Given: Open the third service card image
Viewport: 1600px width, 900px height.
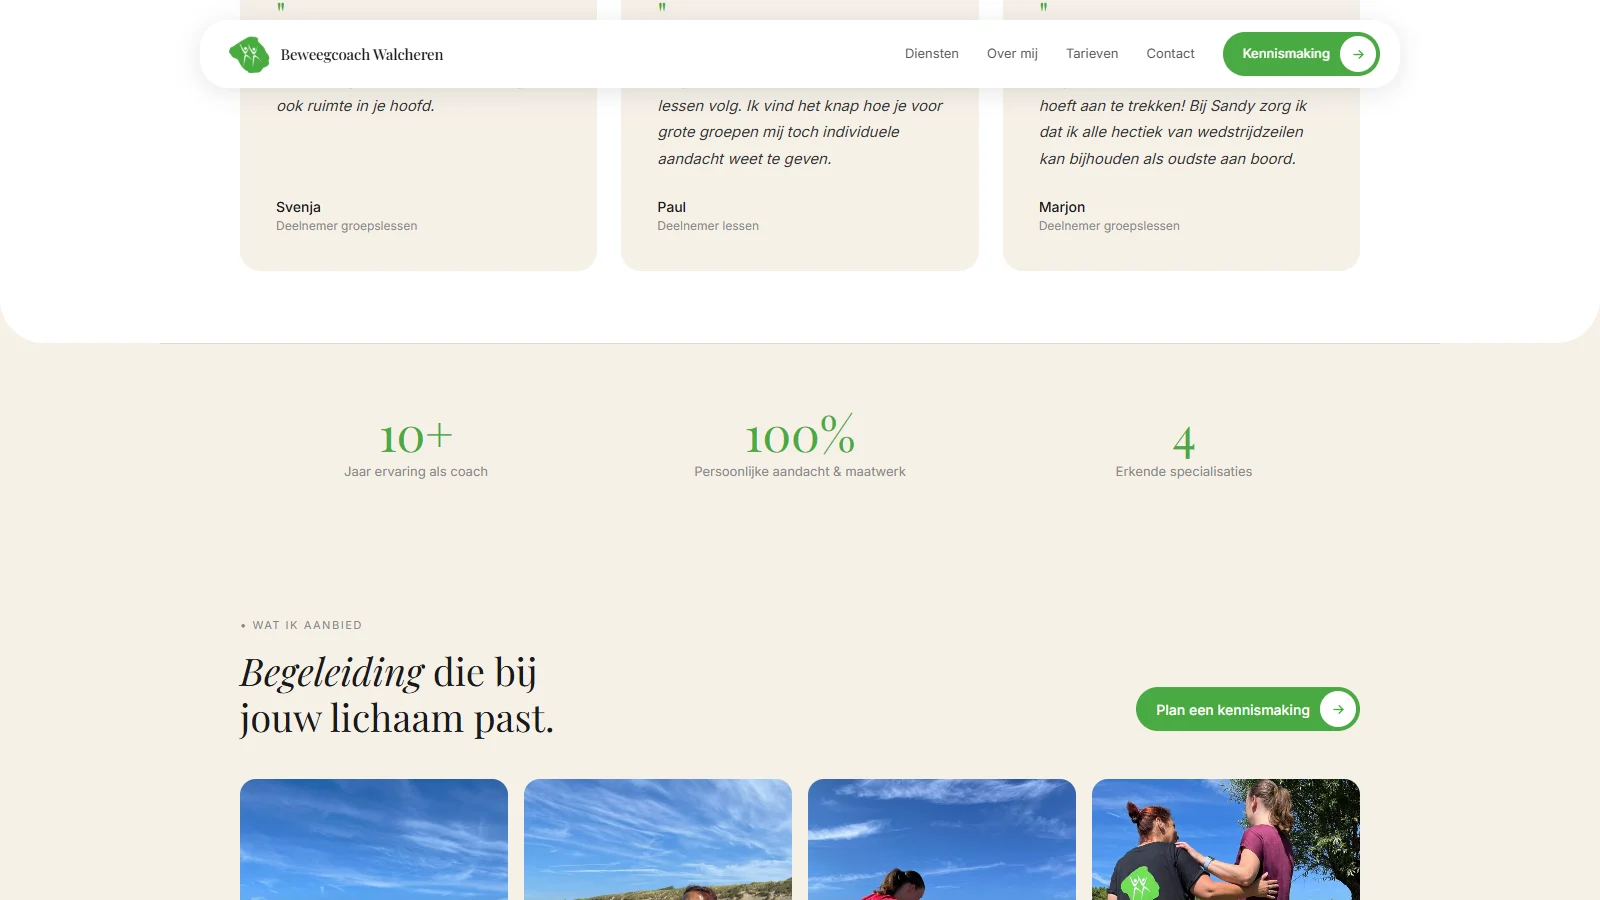Looking at the screenshot, I should tap(942, 839).
